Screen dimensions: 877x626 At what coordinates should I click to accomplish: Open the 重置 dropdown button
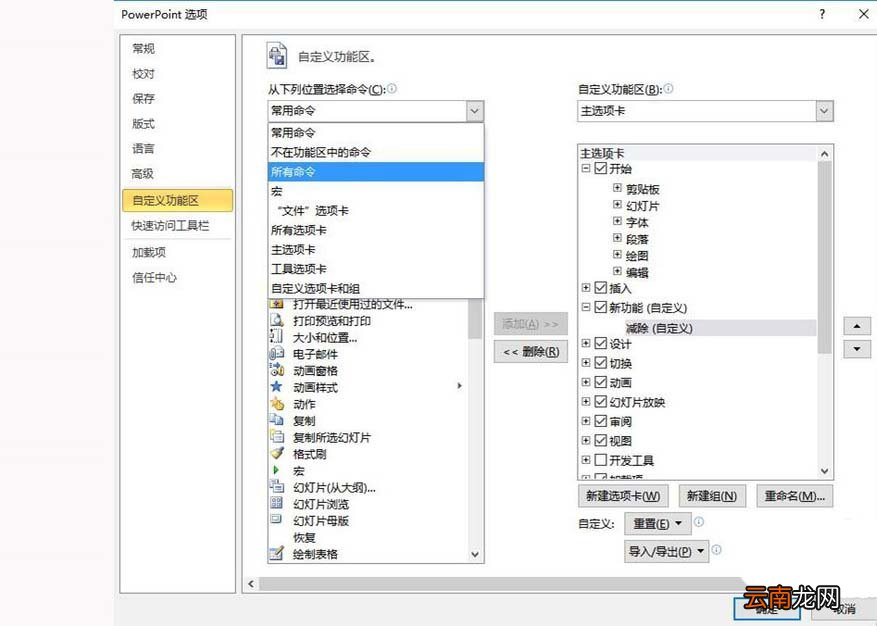tap(658, 524)
